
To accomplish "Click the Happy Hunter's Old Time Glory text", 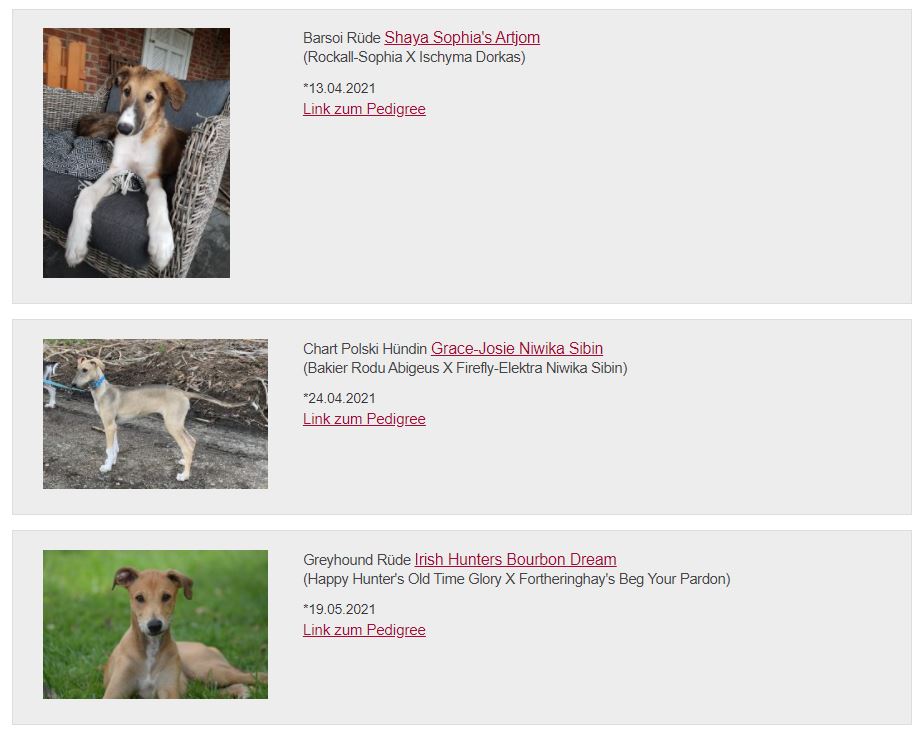I will tap(404, 579).
